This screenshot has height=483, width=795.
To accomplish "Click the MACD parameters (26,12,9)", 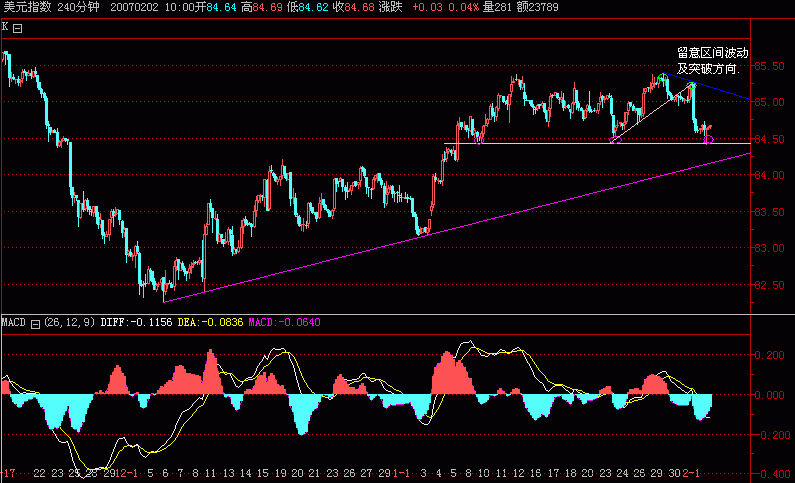I will pyautogui.click(x=69, y=322).
